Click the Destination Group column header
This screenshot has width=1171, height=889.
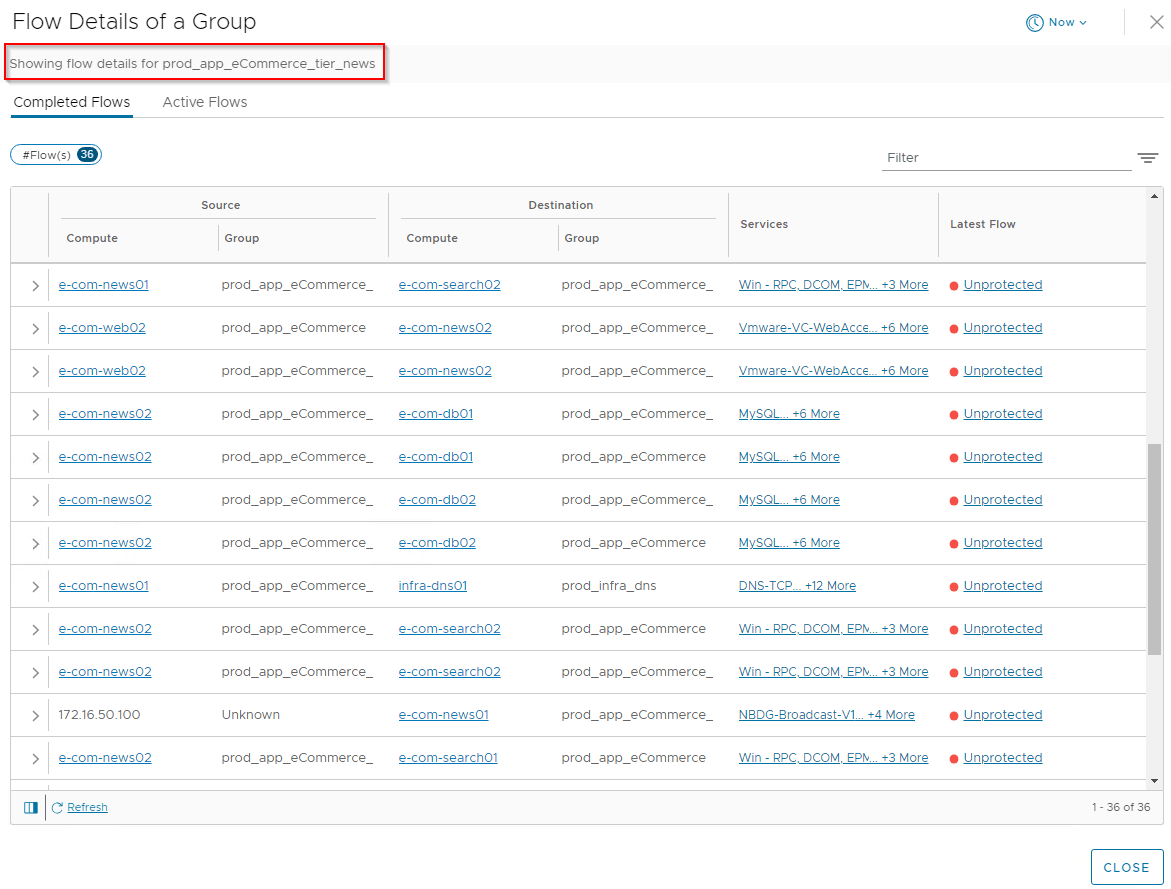pyautogui.click(x=582, y=238)
